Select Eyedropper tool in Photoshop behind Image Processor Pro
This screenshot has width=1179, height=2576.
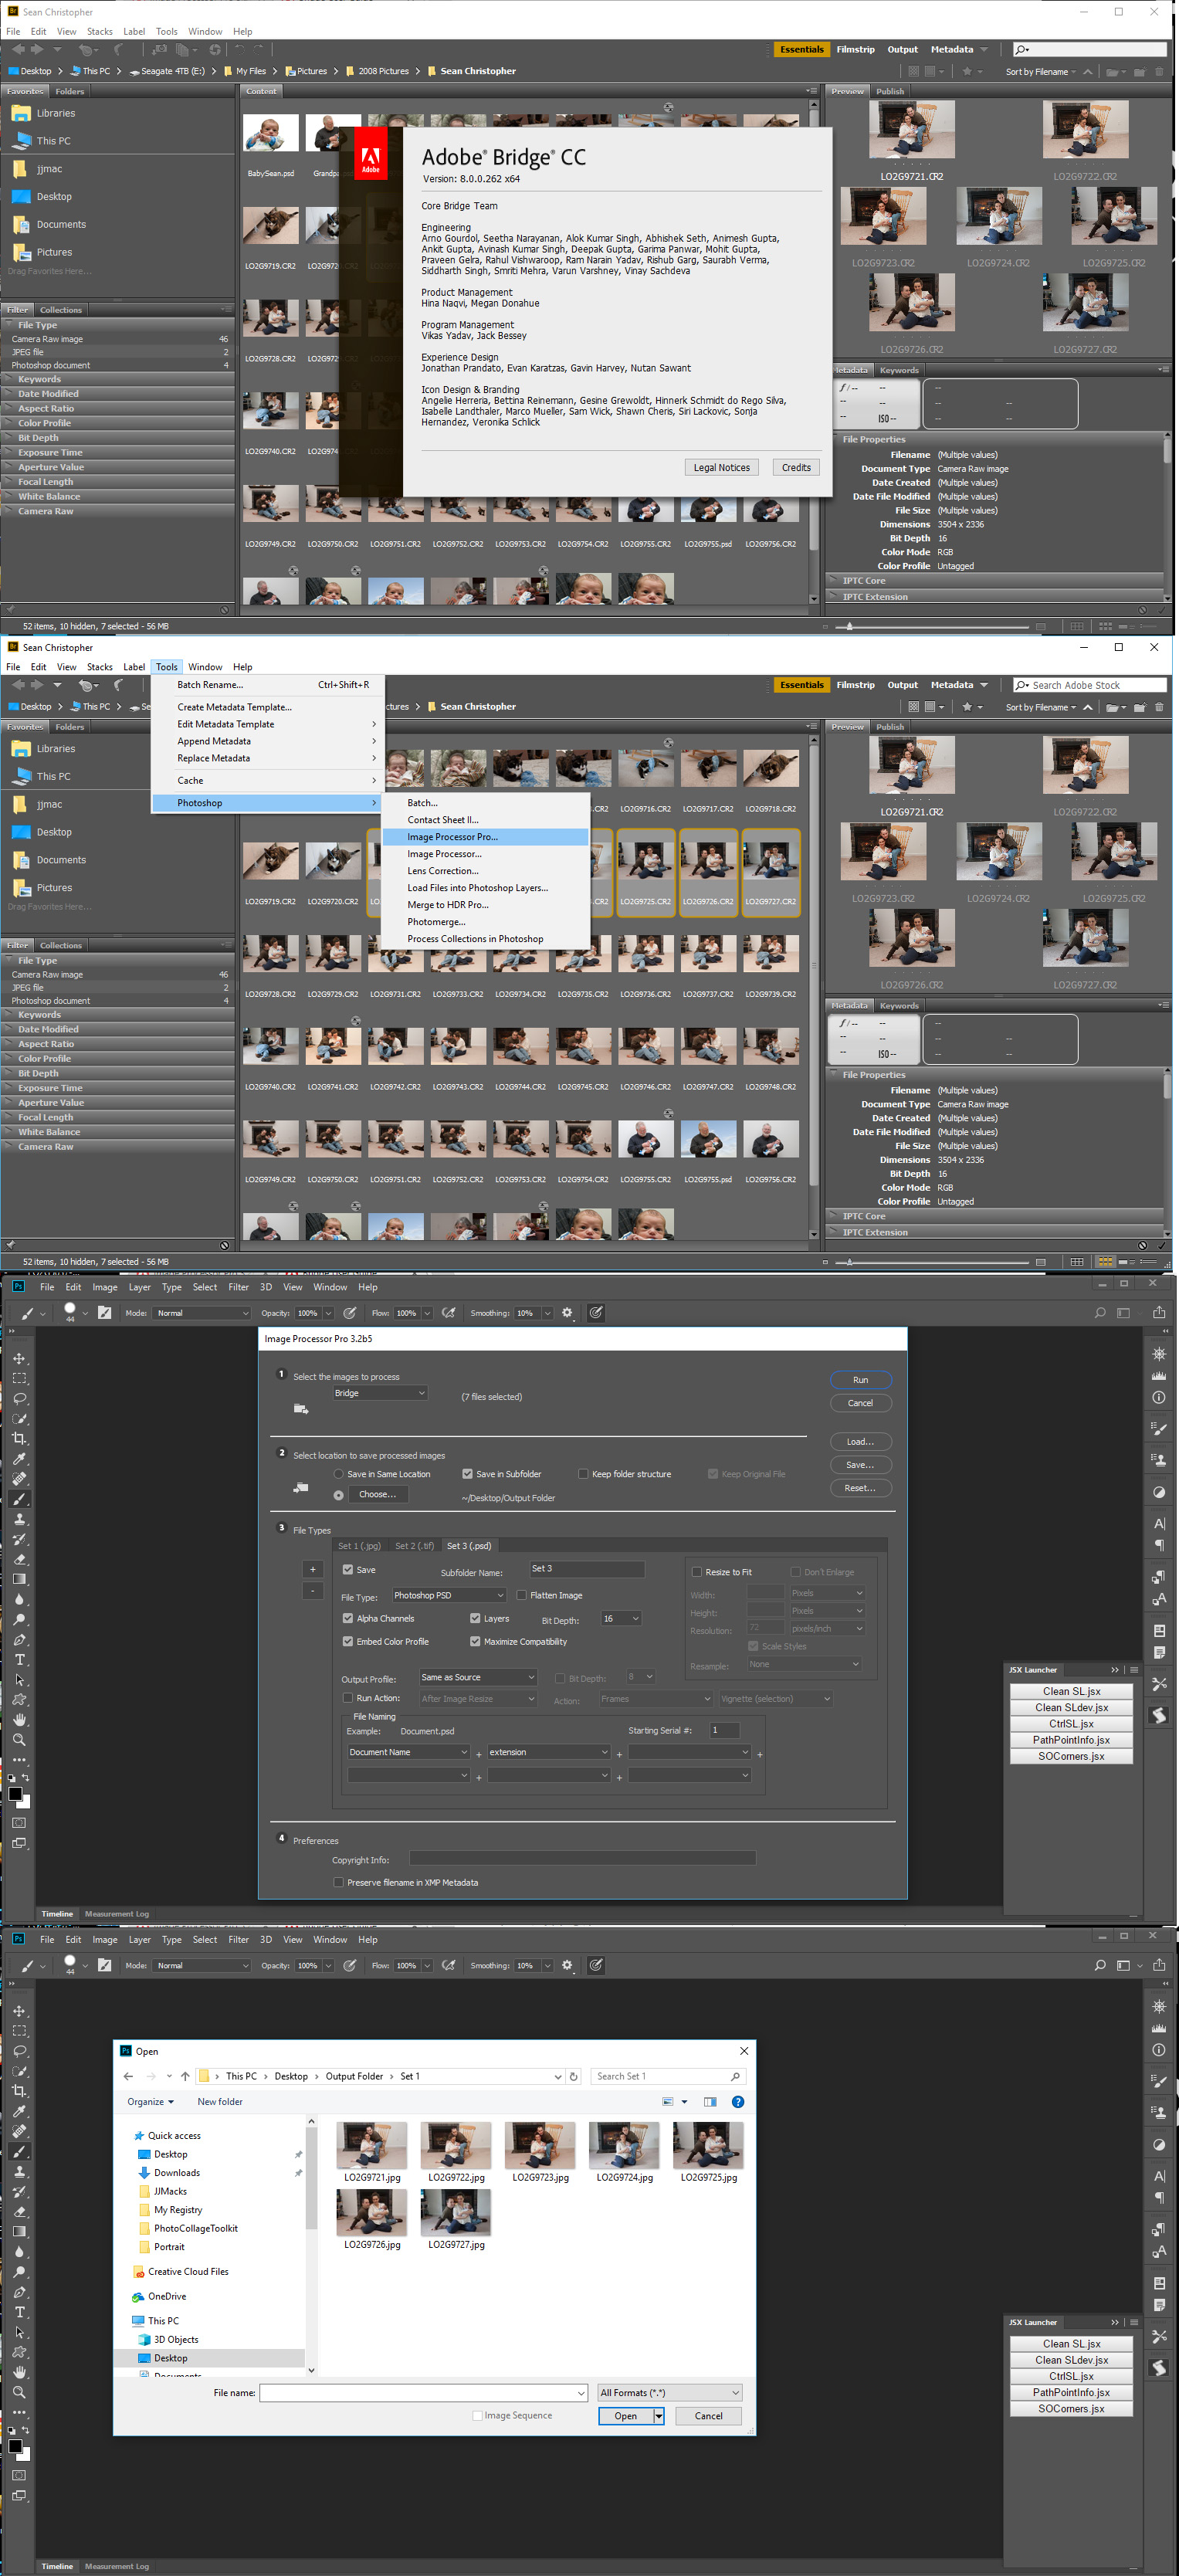pos(19,1459)
